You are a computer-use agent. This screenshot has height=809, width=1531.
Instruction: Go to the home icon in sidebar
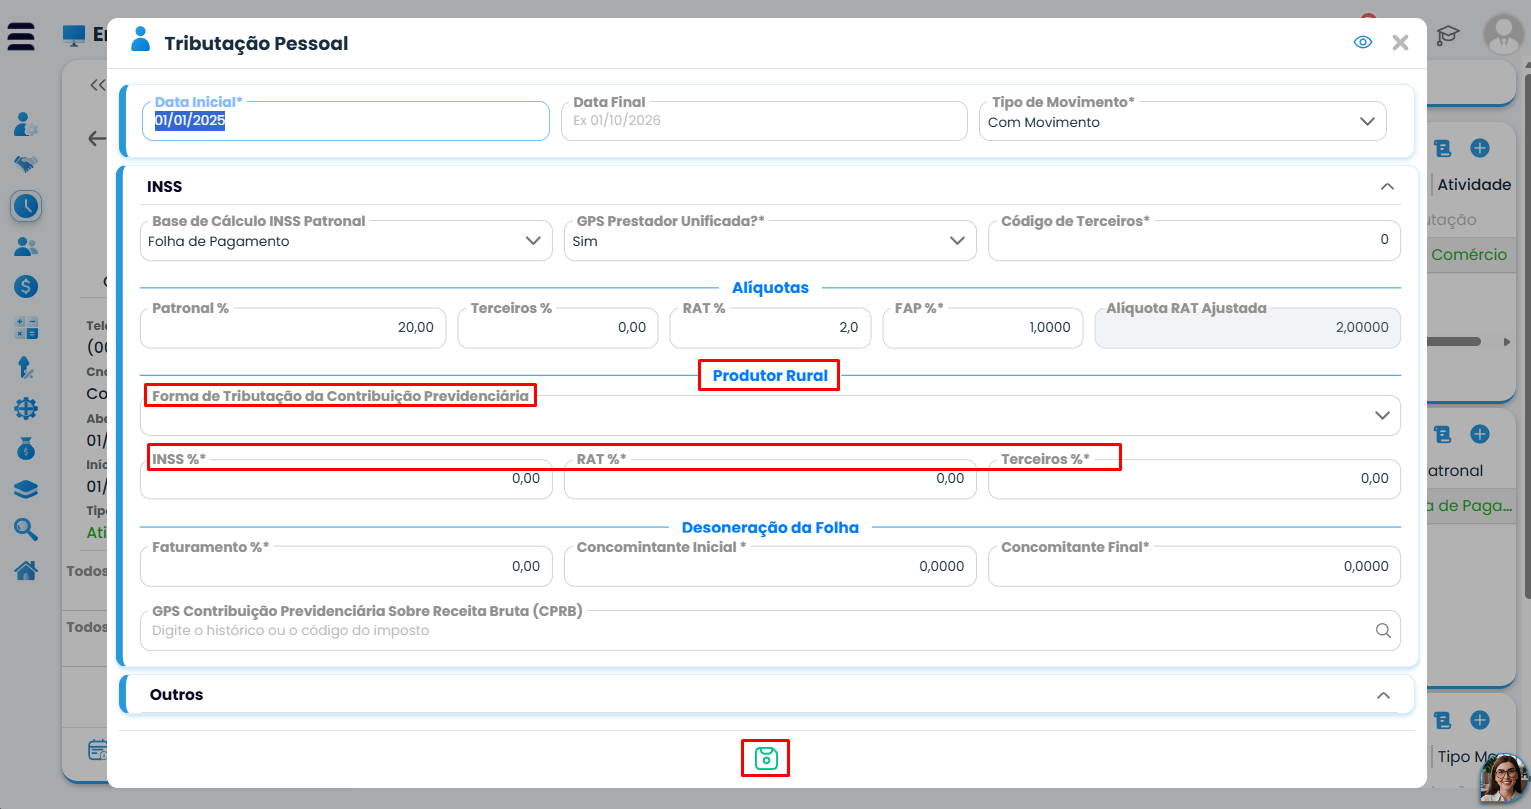[26, 570]
